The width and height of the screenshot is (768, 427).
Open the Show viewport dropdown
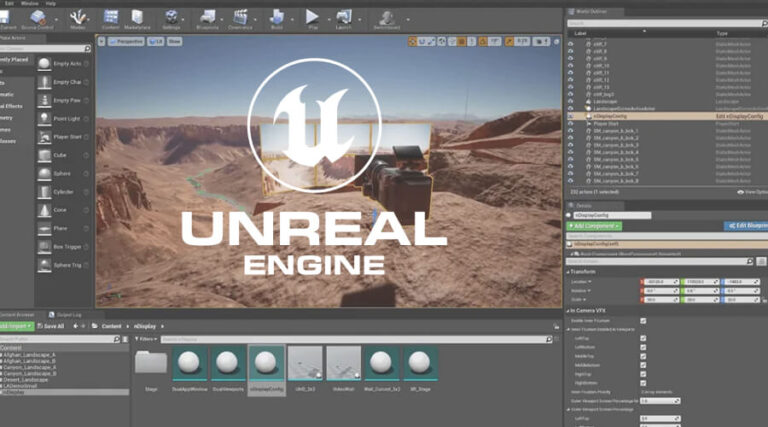tap(174, 42)
